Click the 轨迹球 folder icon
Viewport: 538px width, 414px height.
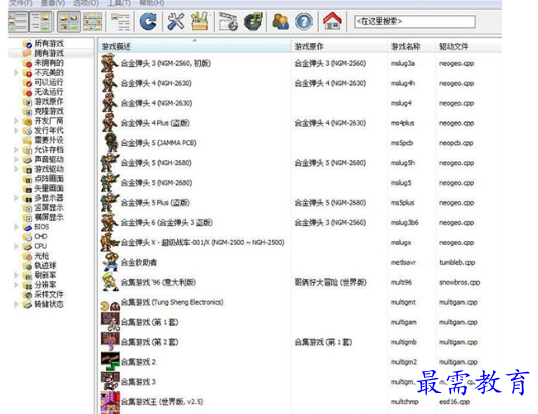click(x=27, y=265)
